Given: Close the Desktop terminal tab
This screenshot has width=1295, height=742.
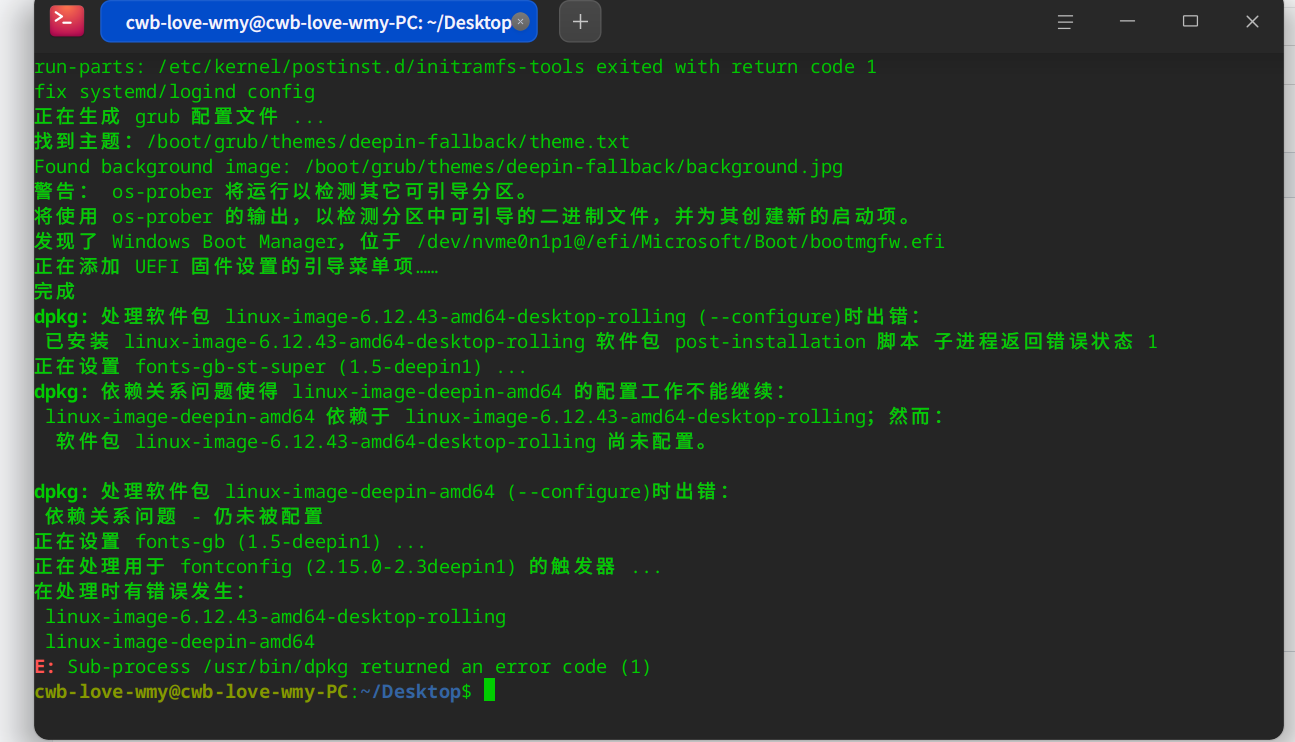Looking at the screenshot, I should click(520, 22).
